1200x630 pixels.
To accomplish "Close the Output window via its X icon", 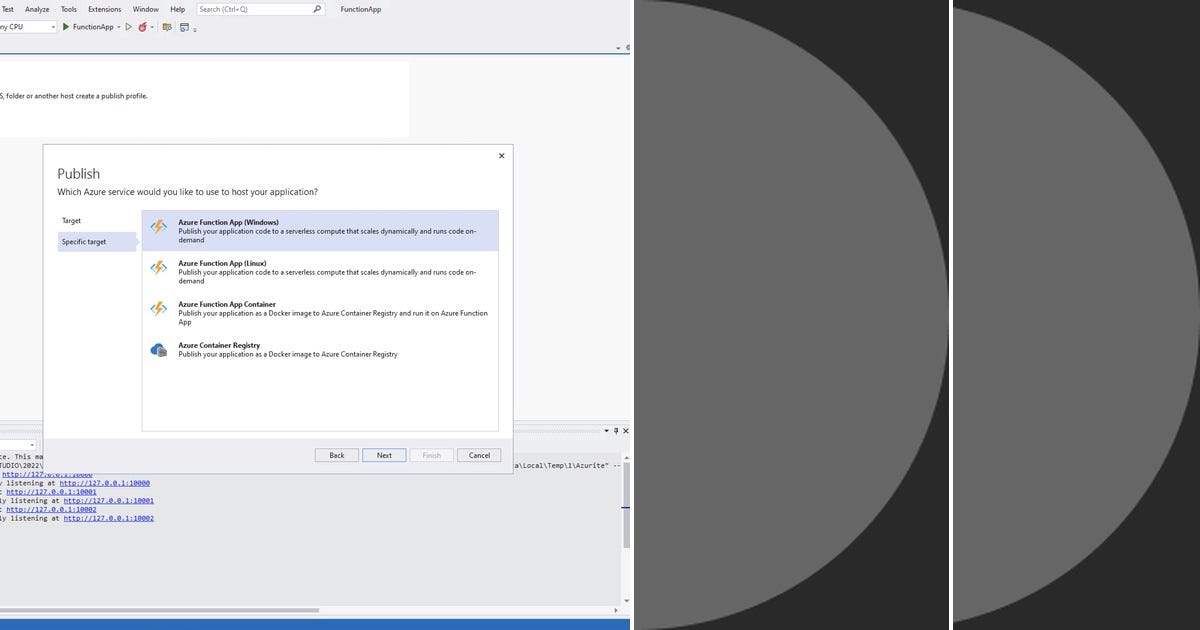I will pos(624,430).
